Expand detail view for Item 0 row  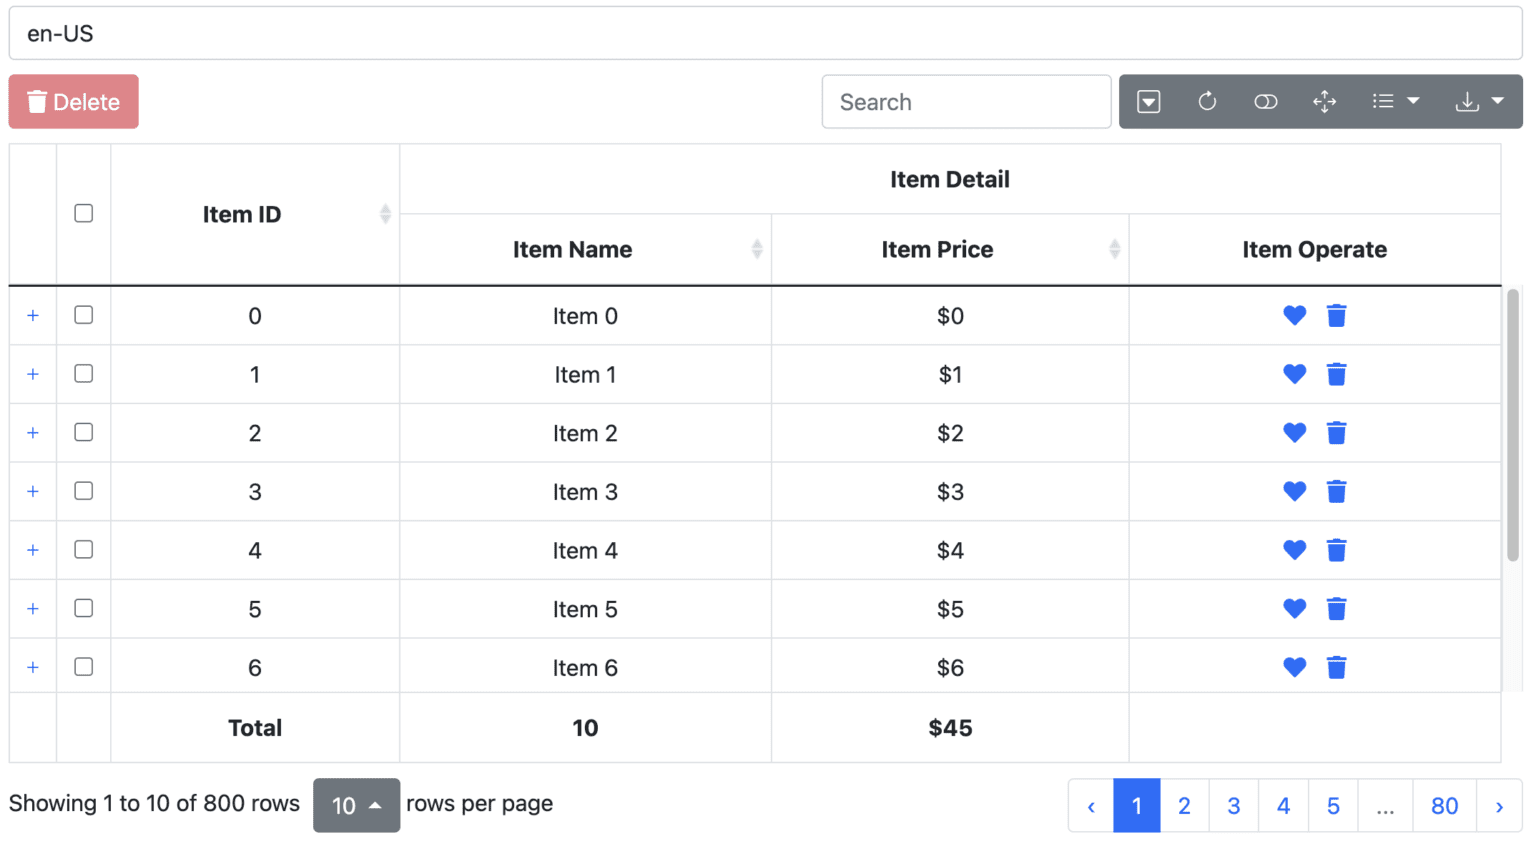point(33,316)
